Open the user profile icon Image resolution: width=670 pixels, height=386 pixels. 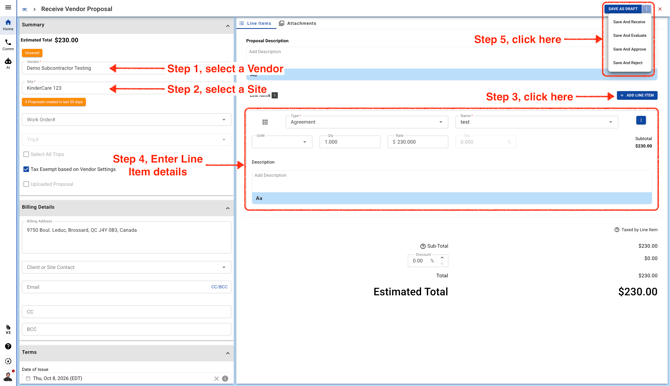[8, 377]
